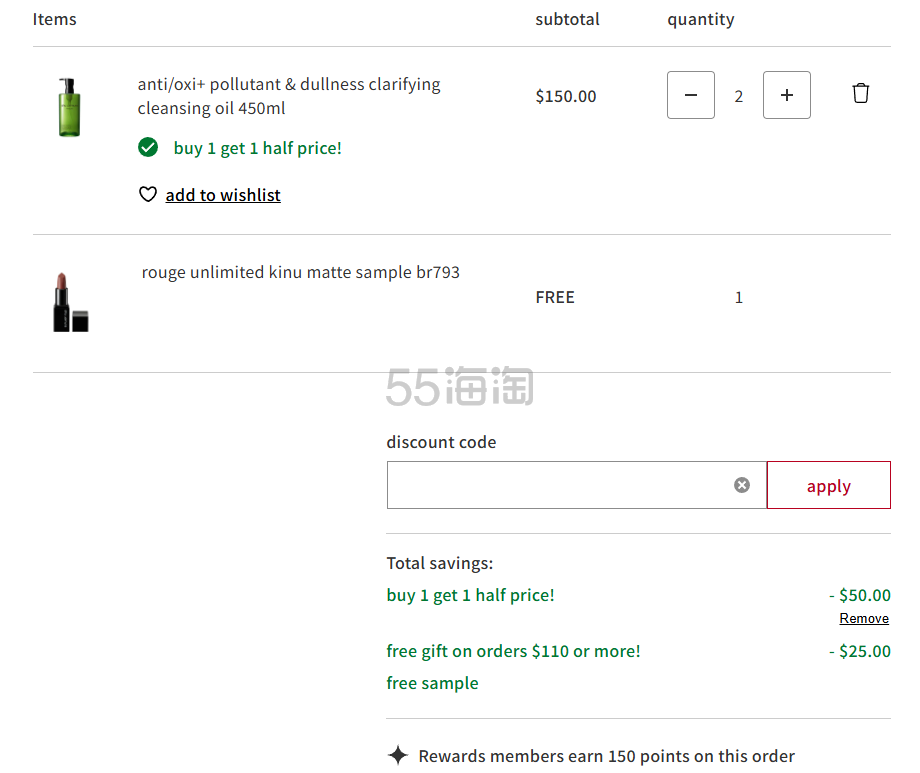Click the trash icon to delete cleansing oil
This screenshot has height=773, width=920.
pos(860,94)
